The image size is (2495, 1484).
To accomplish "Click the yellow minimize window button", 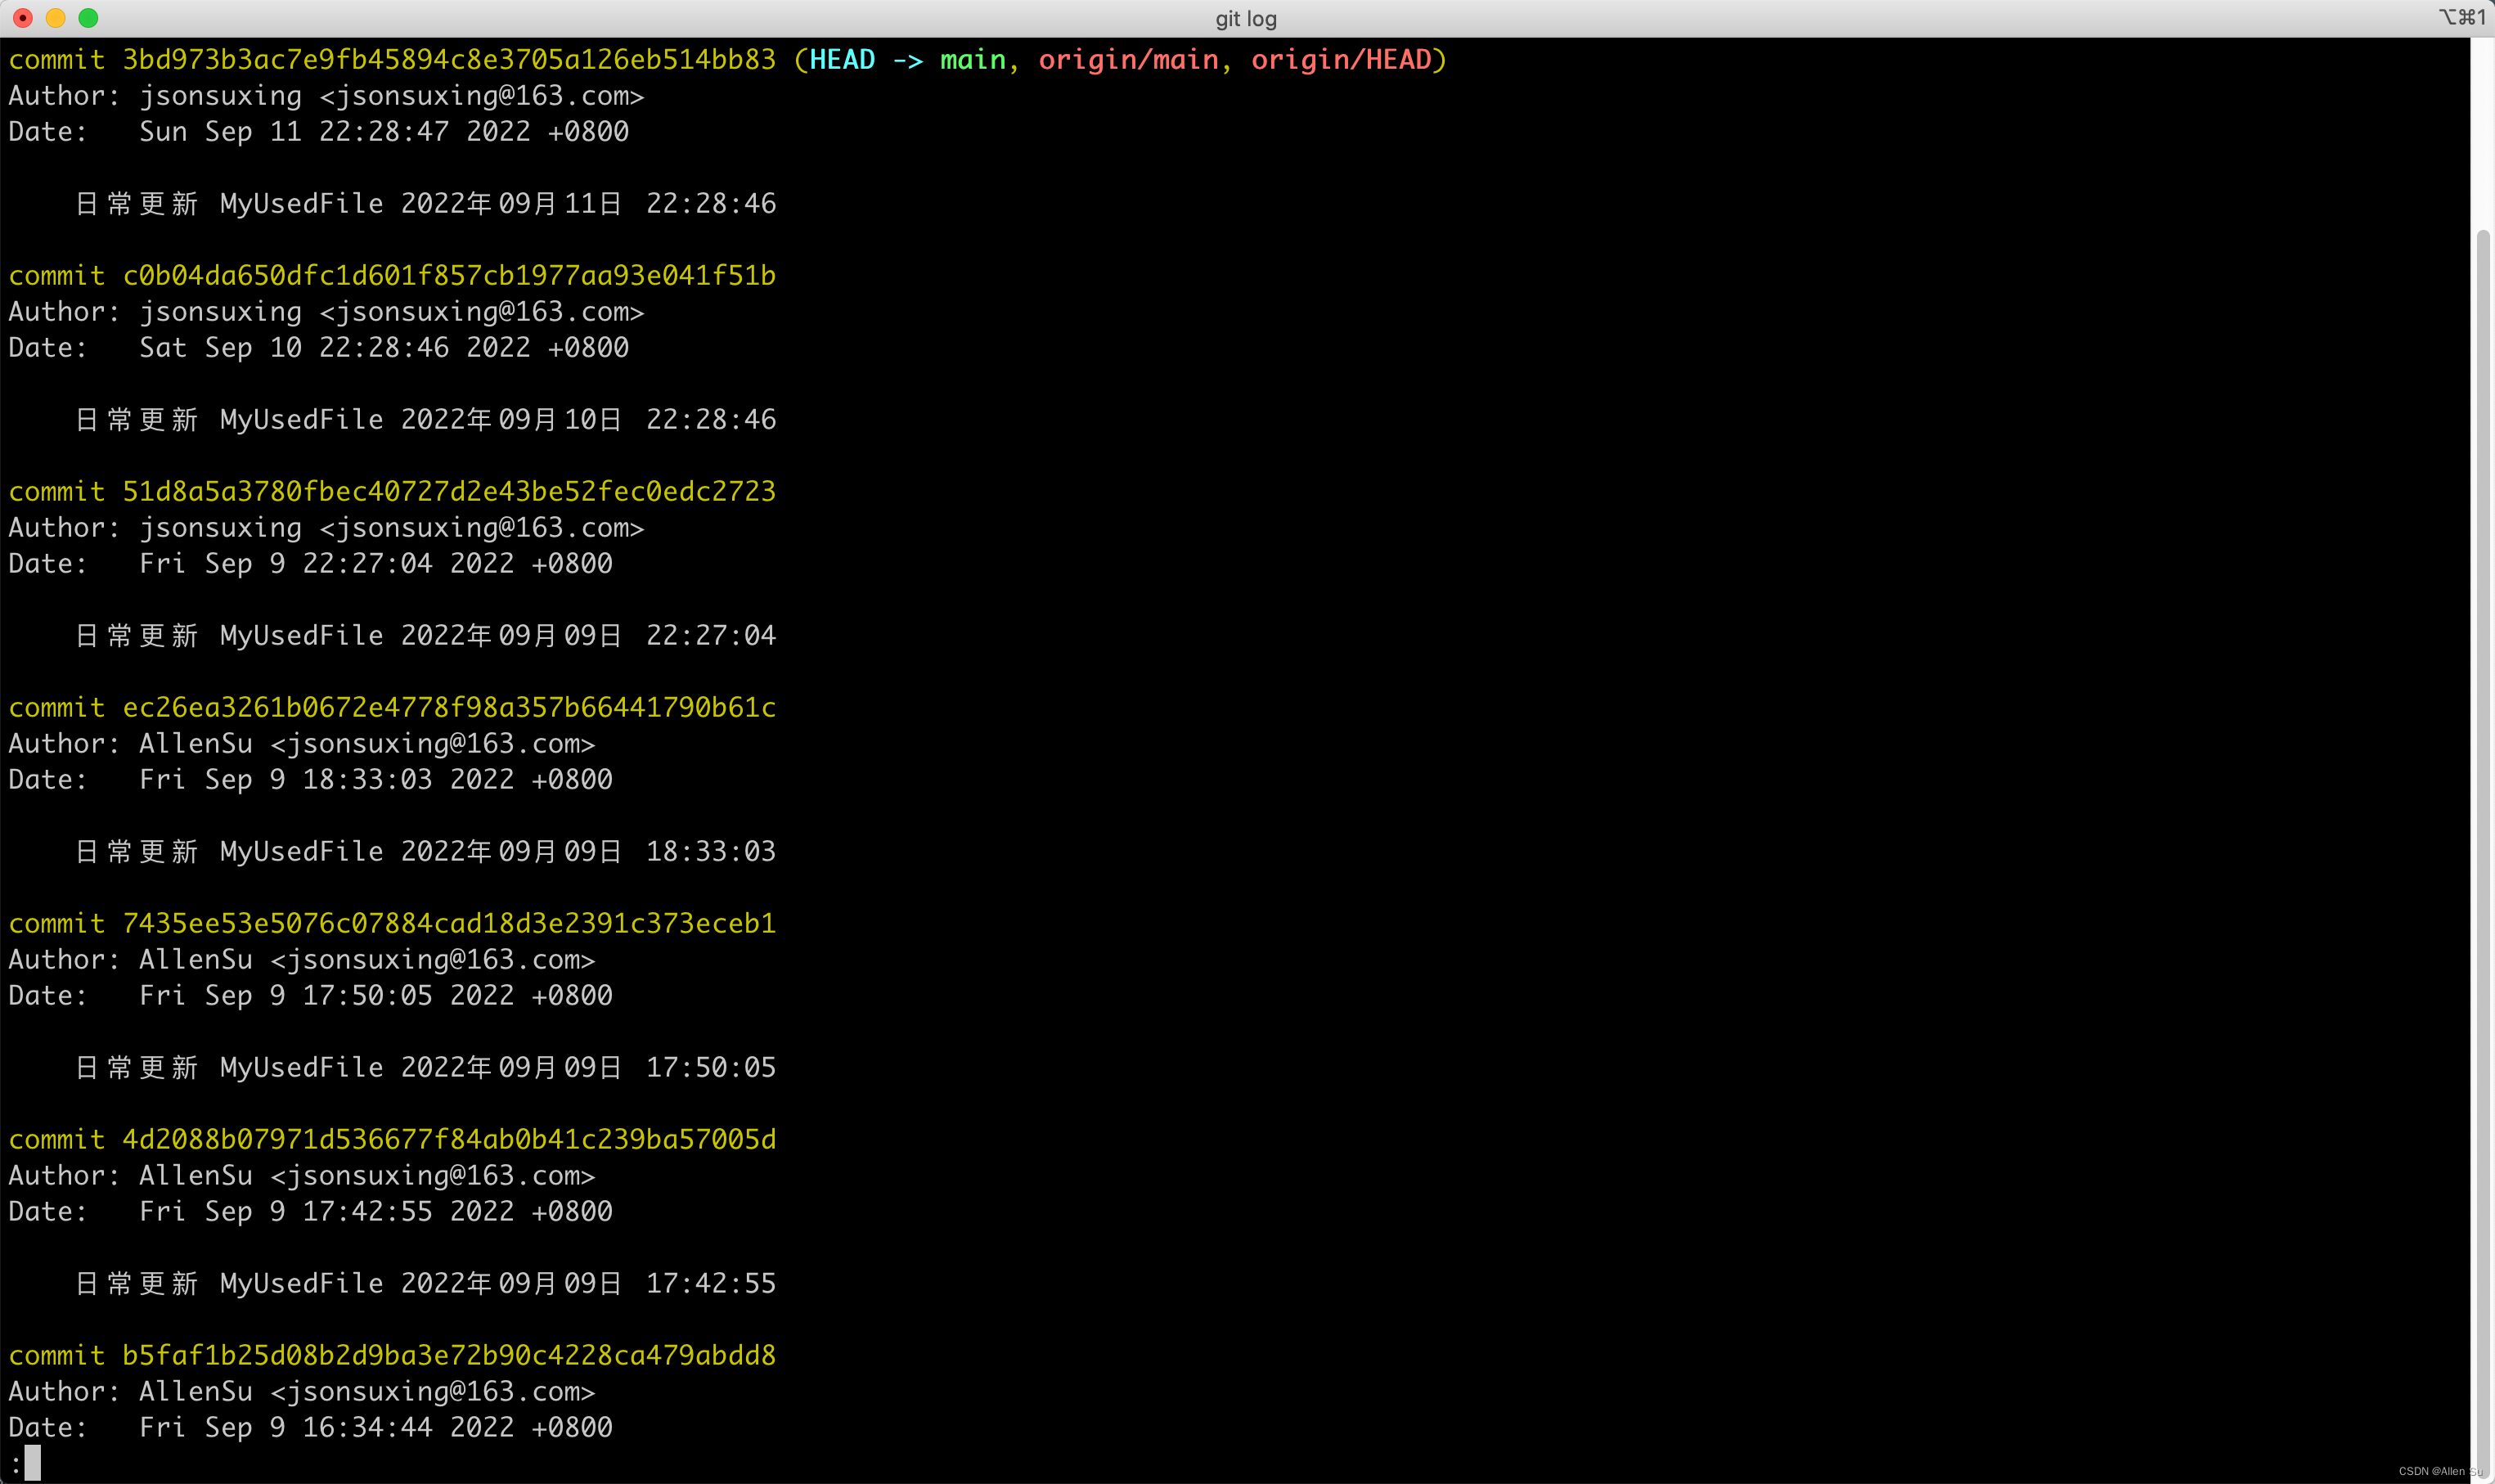I will pyautogui.click(x=56, y=18).
